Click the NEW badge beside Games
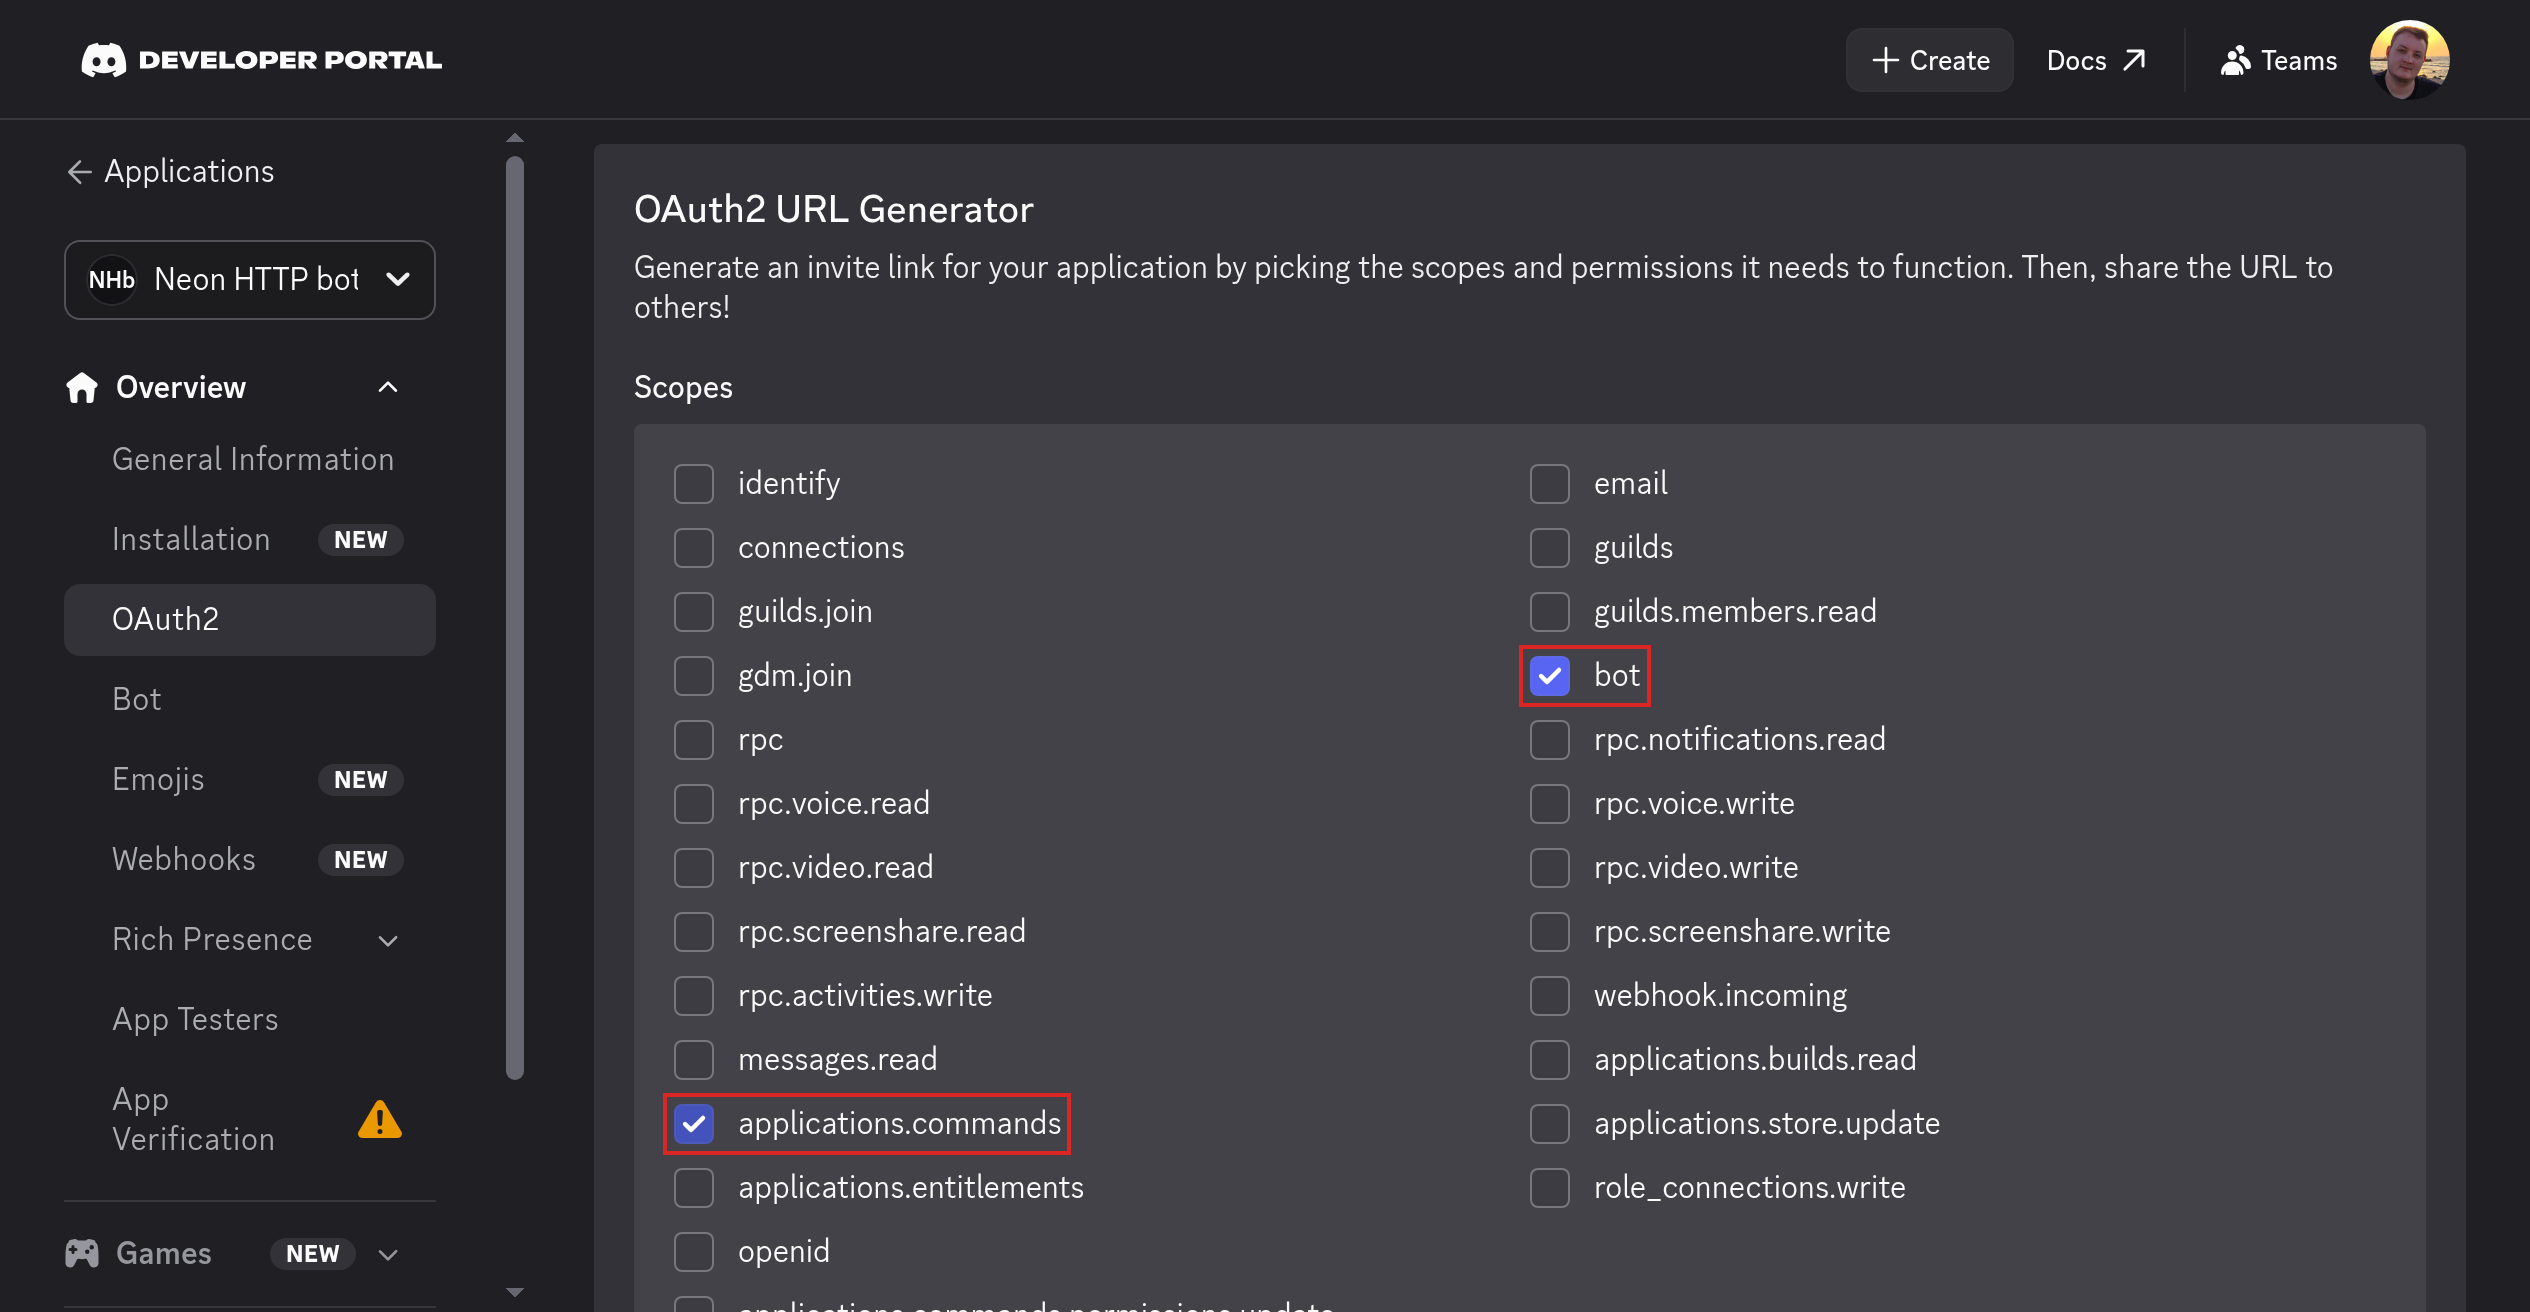Screen dimensions: 2530x1312 coord(313,1254)
